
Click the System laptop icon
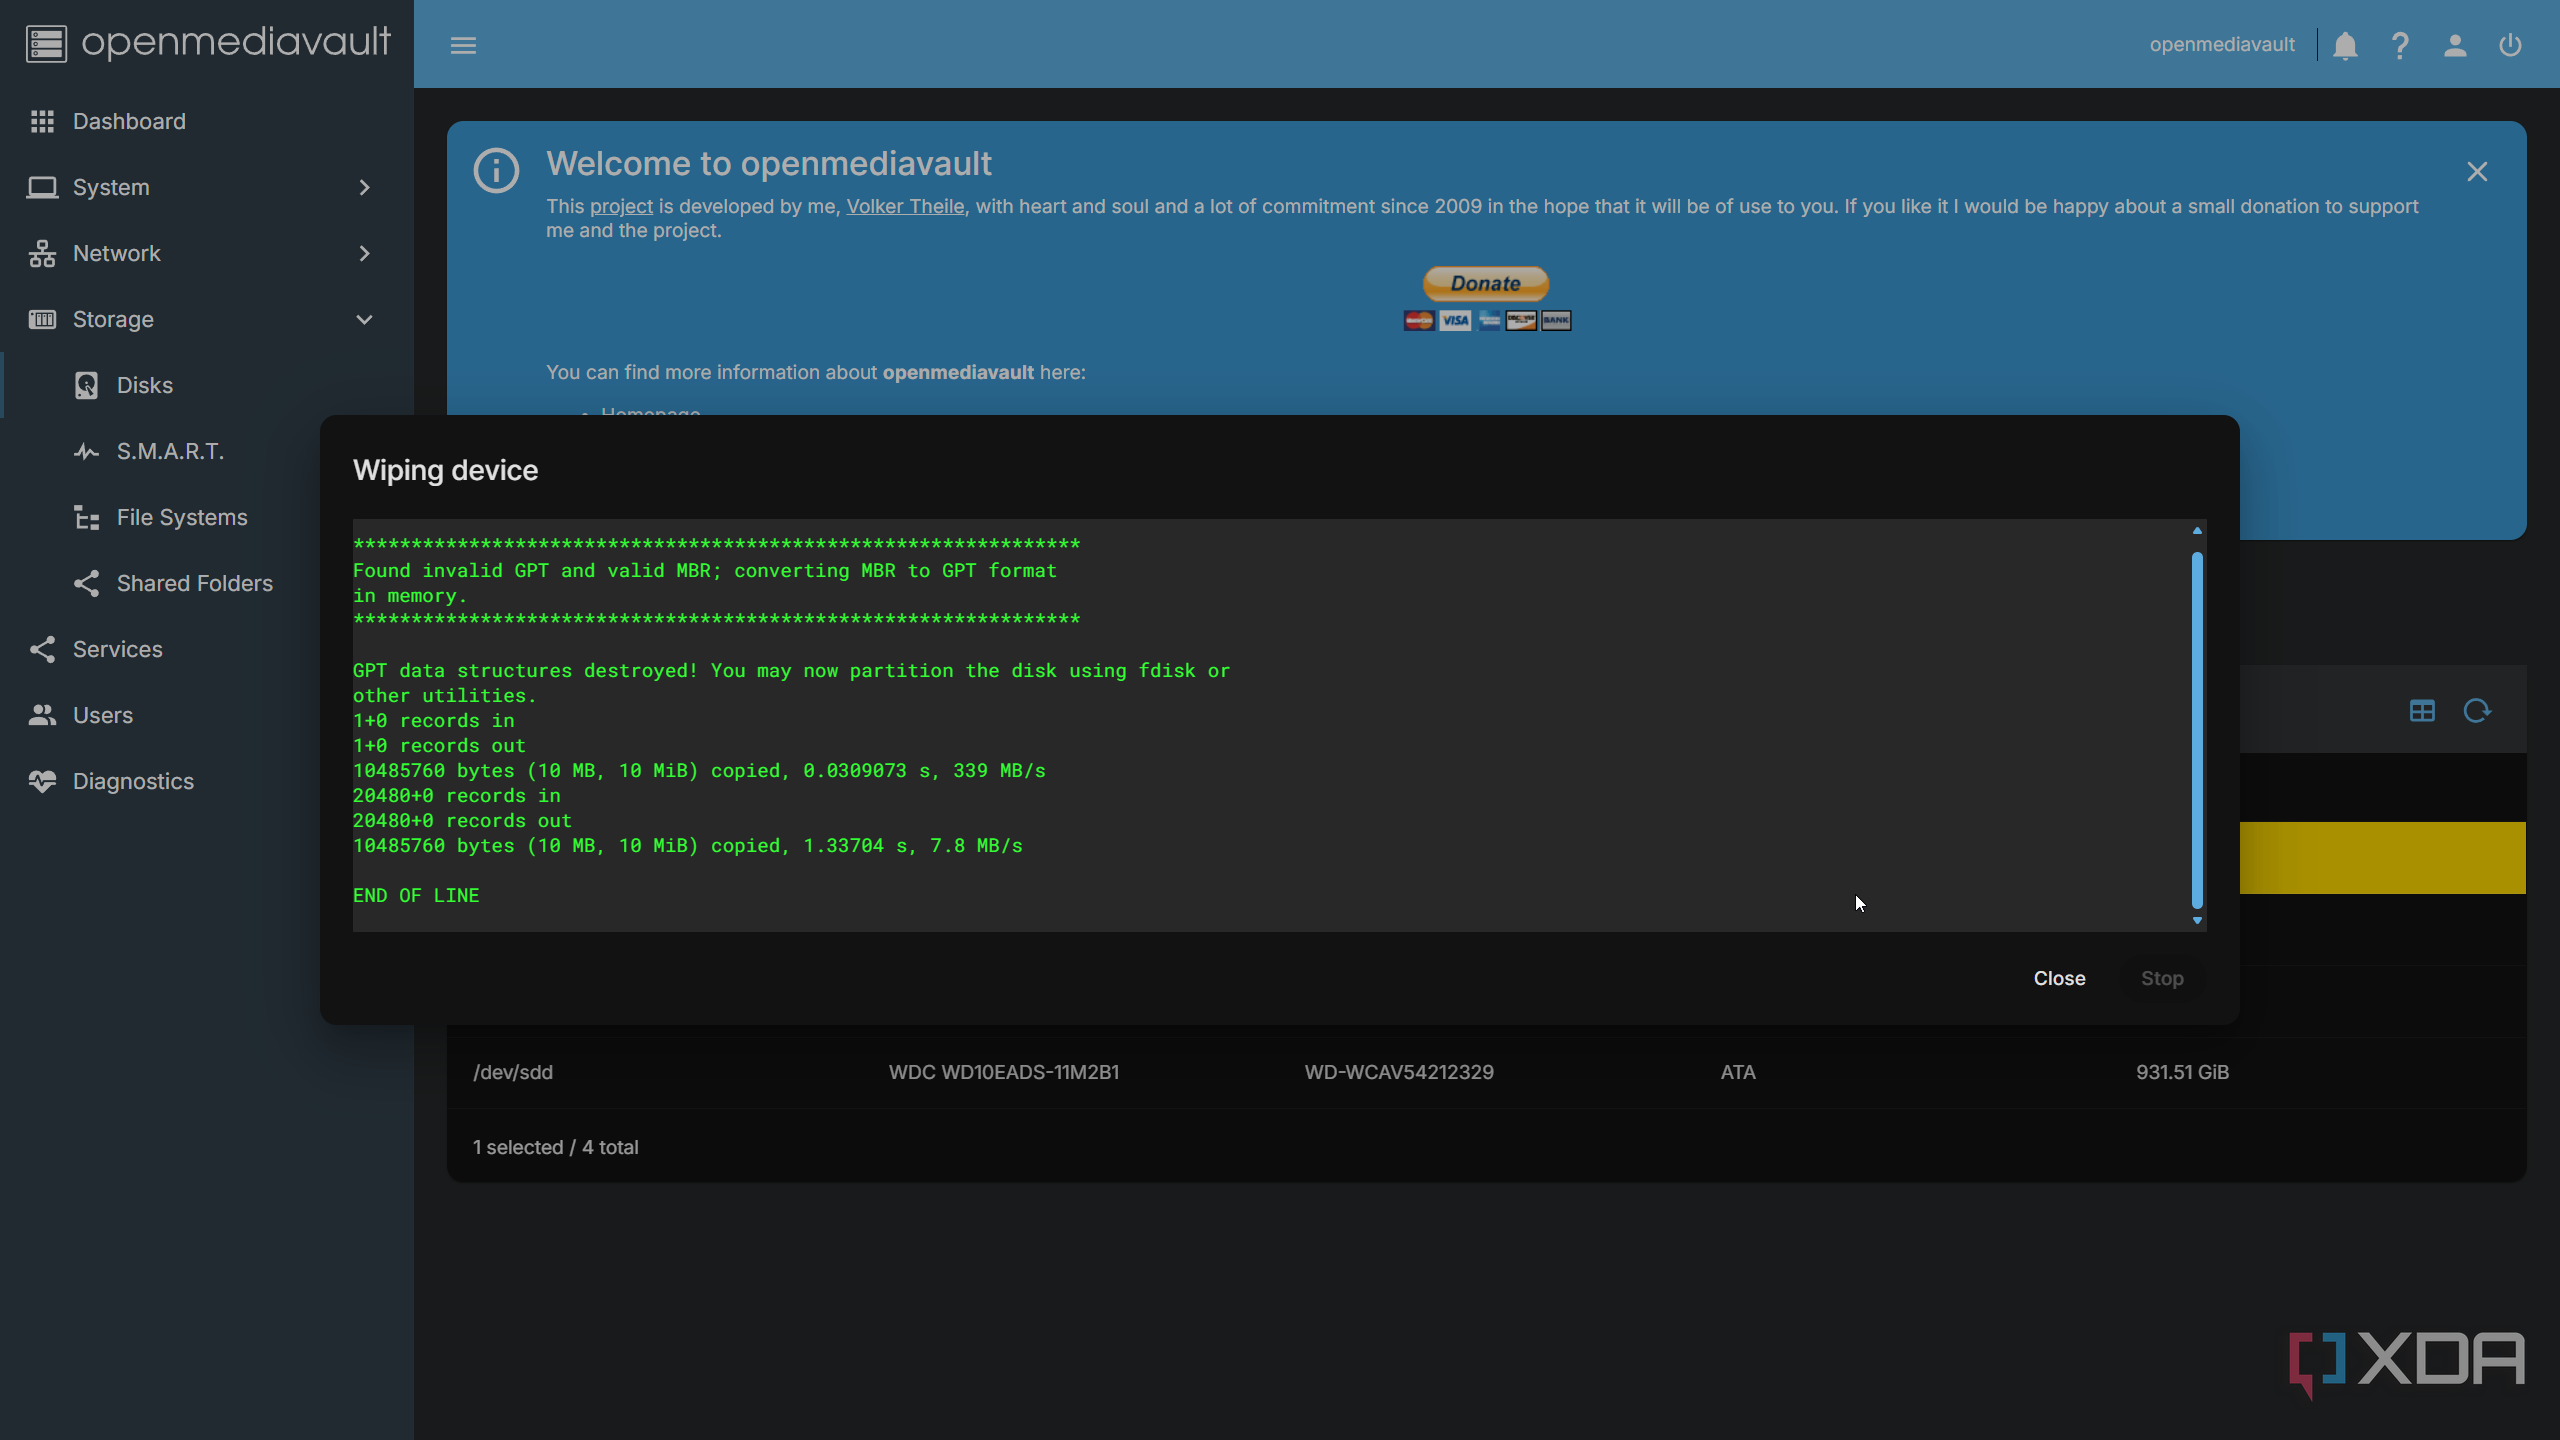(42, 187)
